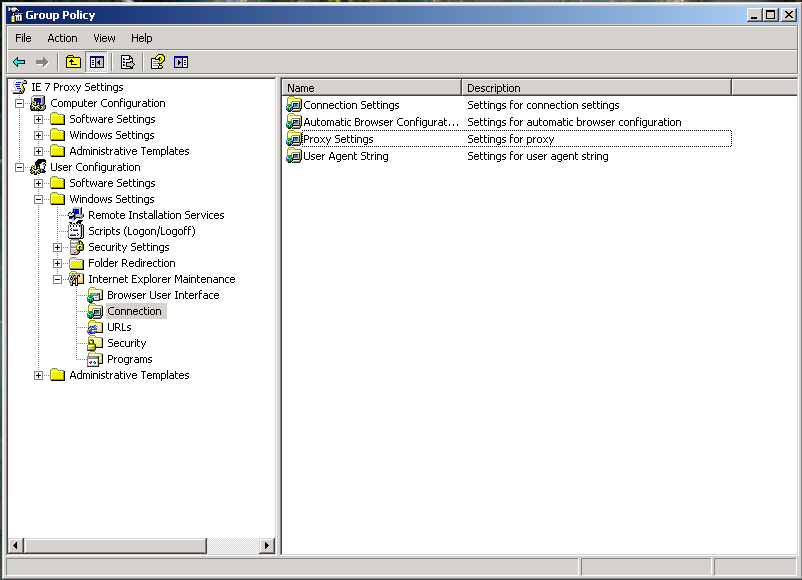The height and width of the screenshot is (580, 802).
Task: Click the Folder Redirection folder icon
Action: click(x=76, y=263)
